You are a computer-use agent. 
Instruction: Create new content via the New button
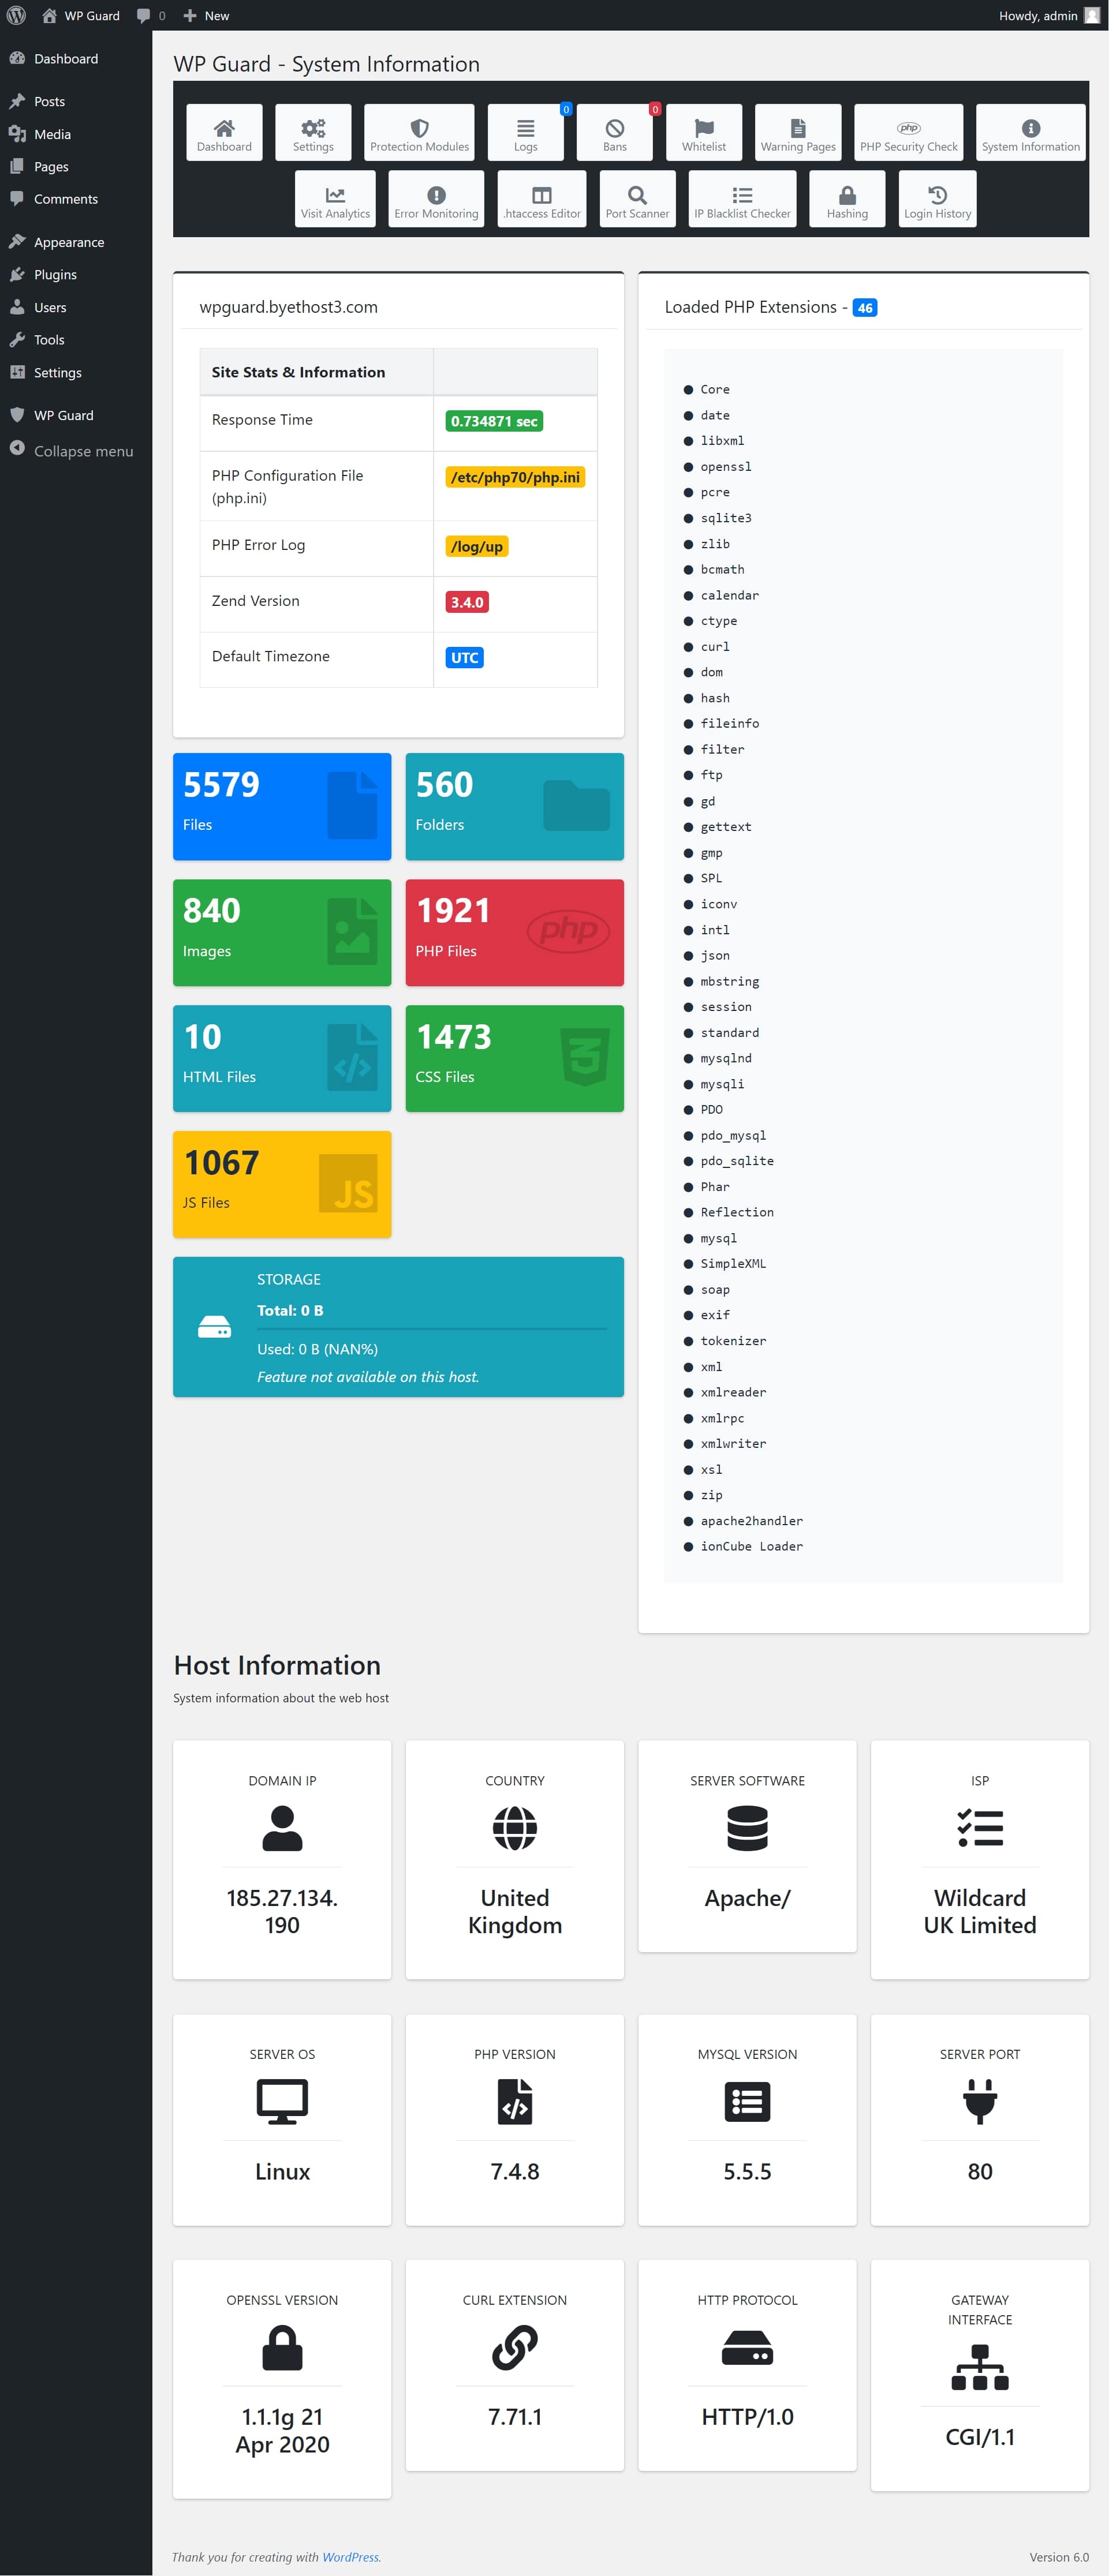tap(207, 15)
